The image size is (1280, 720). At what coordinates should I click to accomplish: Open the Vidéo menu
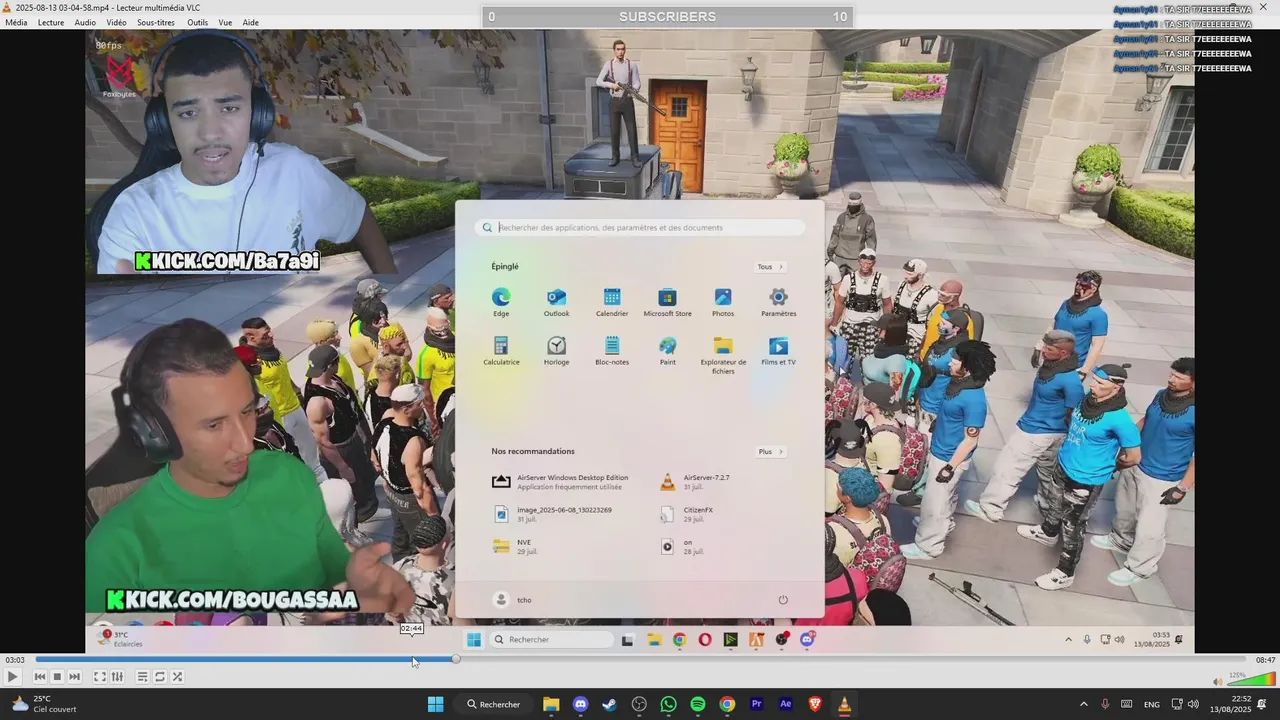coord(116,22)
